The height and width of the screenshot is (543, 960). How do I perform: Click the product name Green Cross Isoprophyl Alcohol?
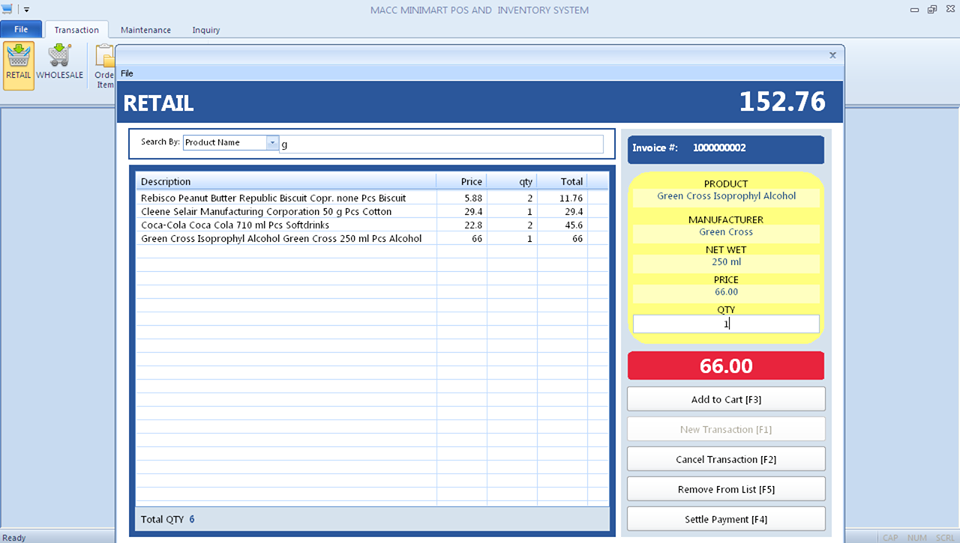(x=726, y=196)
